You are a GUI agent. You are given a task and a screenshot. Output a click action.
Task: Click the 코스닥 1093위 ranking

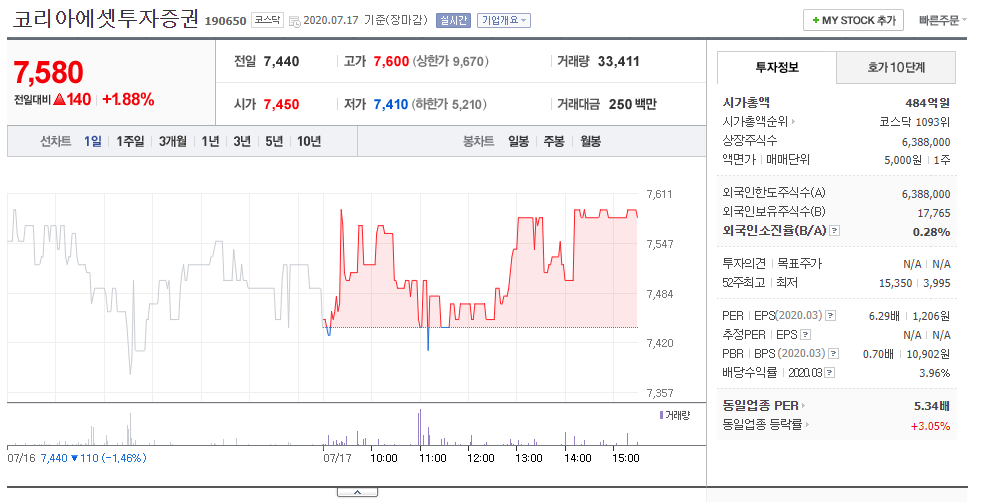[915, 122]
